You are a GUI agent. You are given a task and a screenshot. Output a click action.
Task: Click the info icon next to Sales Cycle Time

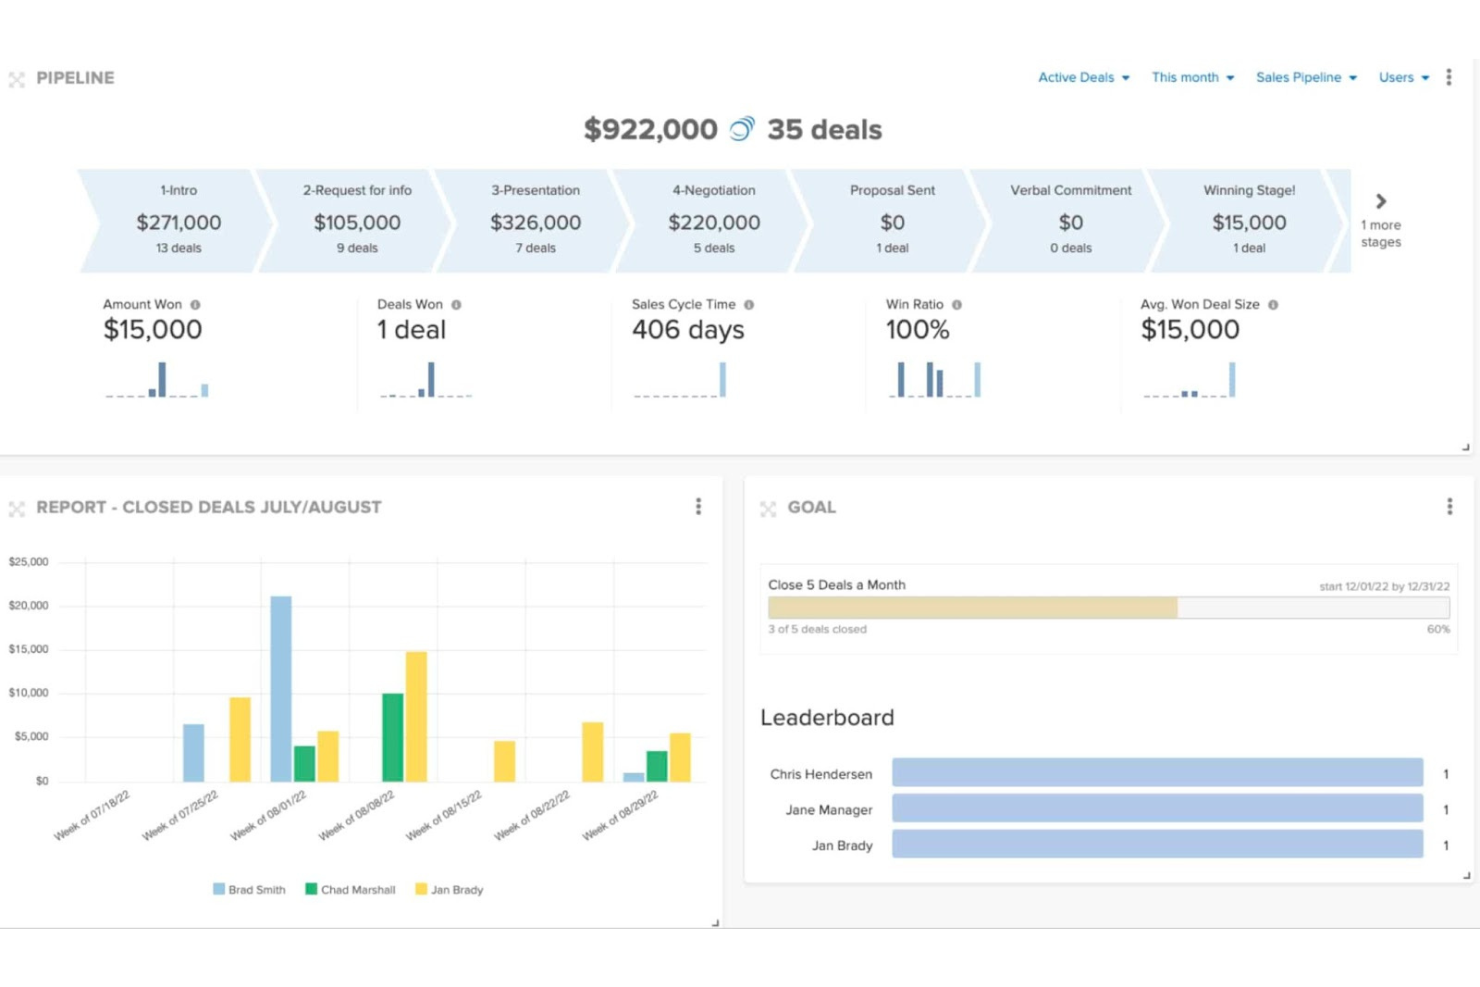[x=749, y=305]
